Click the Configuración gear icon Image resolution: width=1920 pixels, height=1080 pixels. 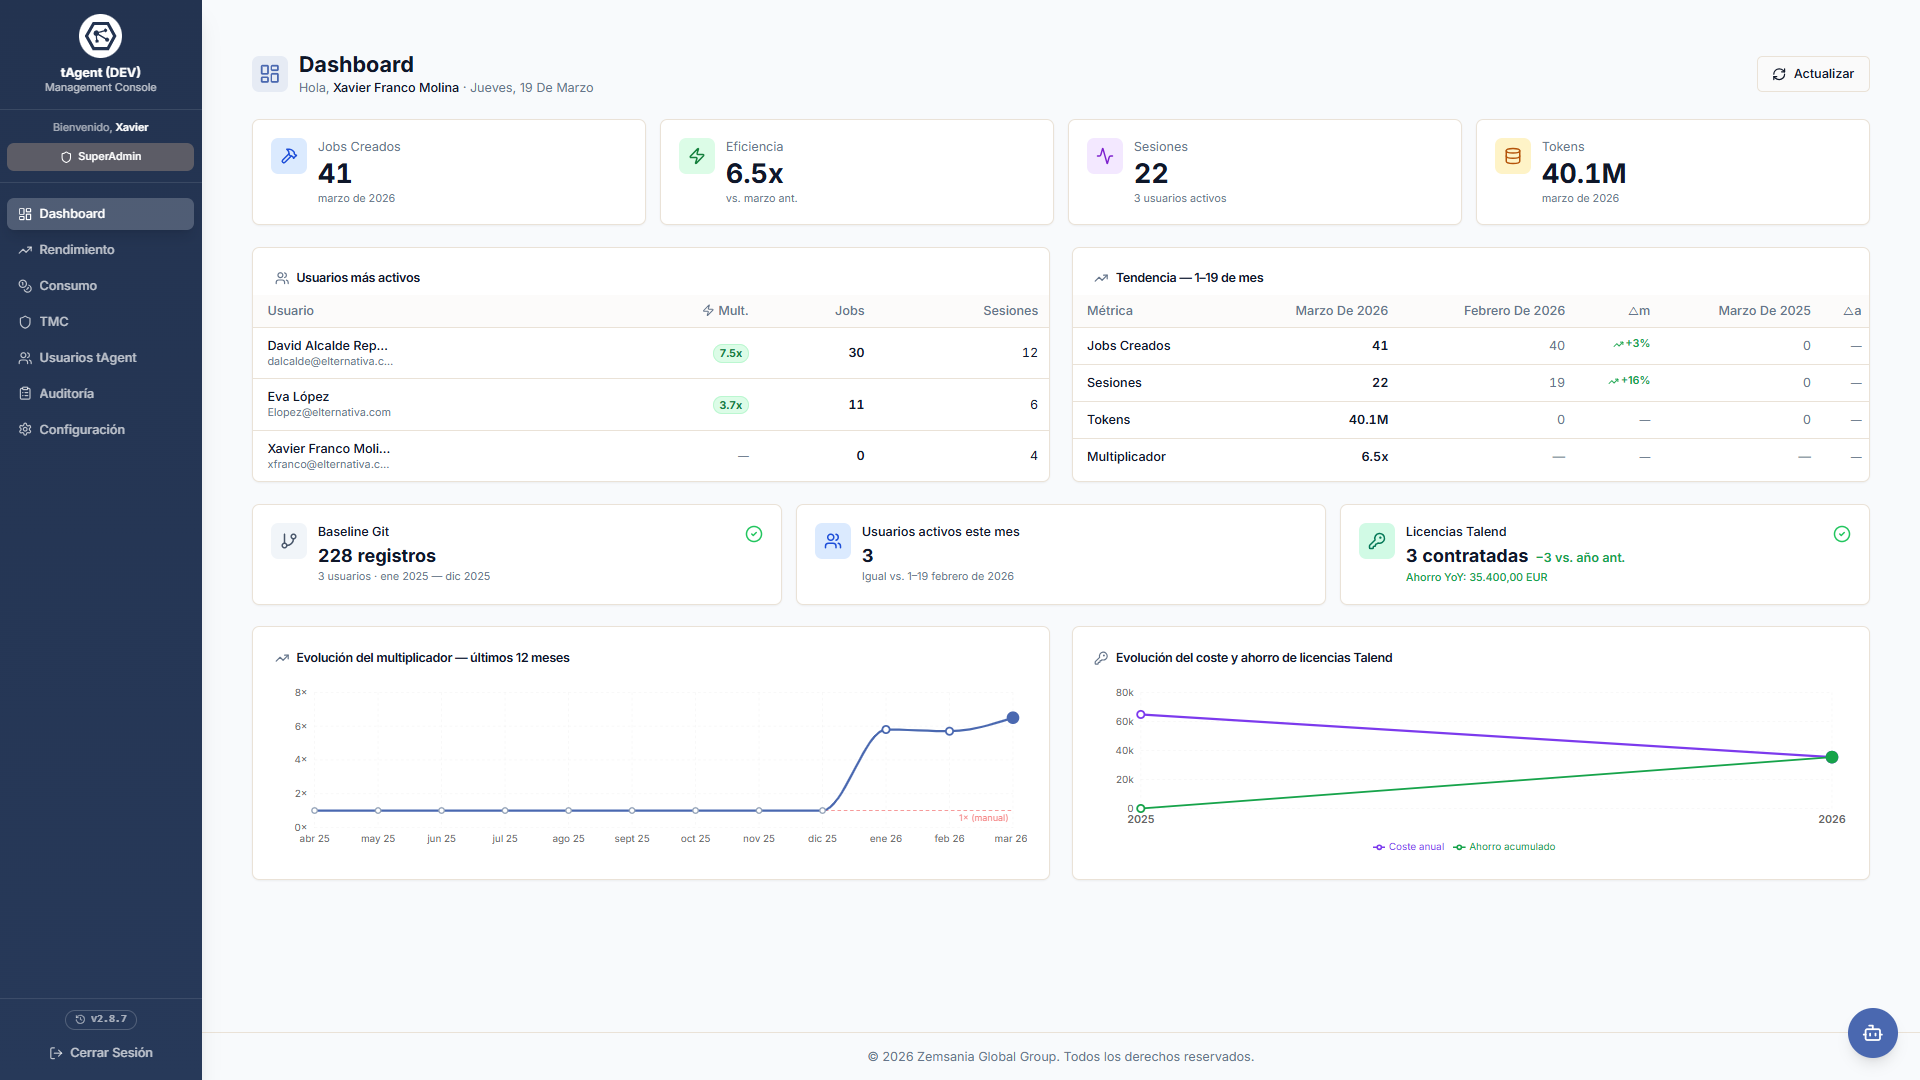point(25,430)
